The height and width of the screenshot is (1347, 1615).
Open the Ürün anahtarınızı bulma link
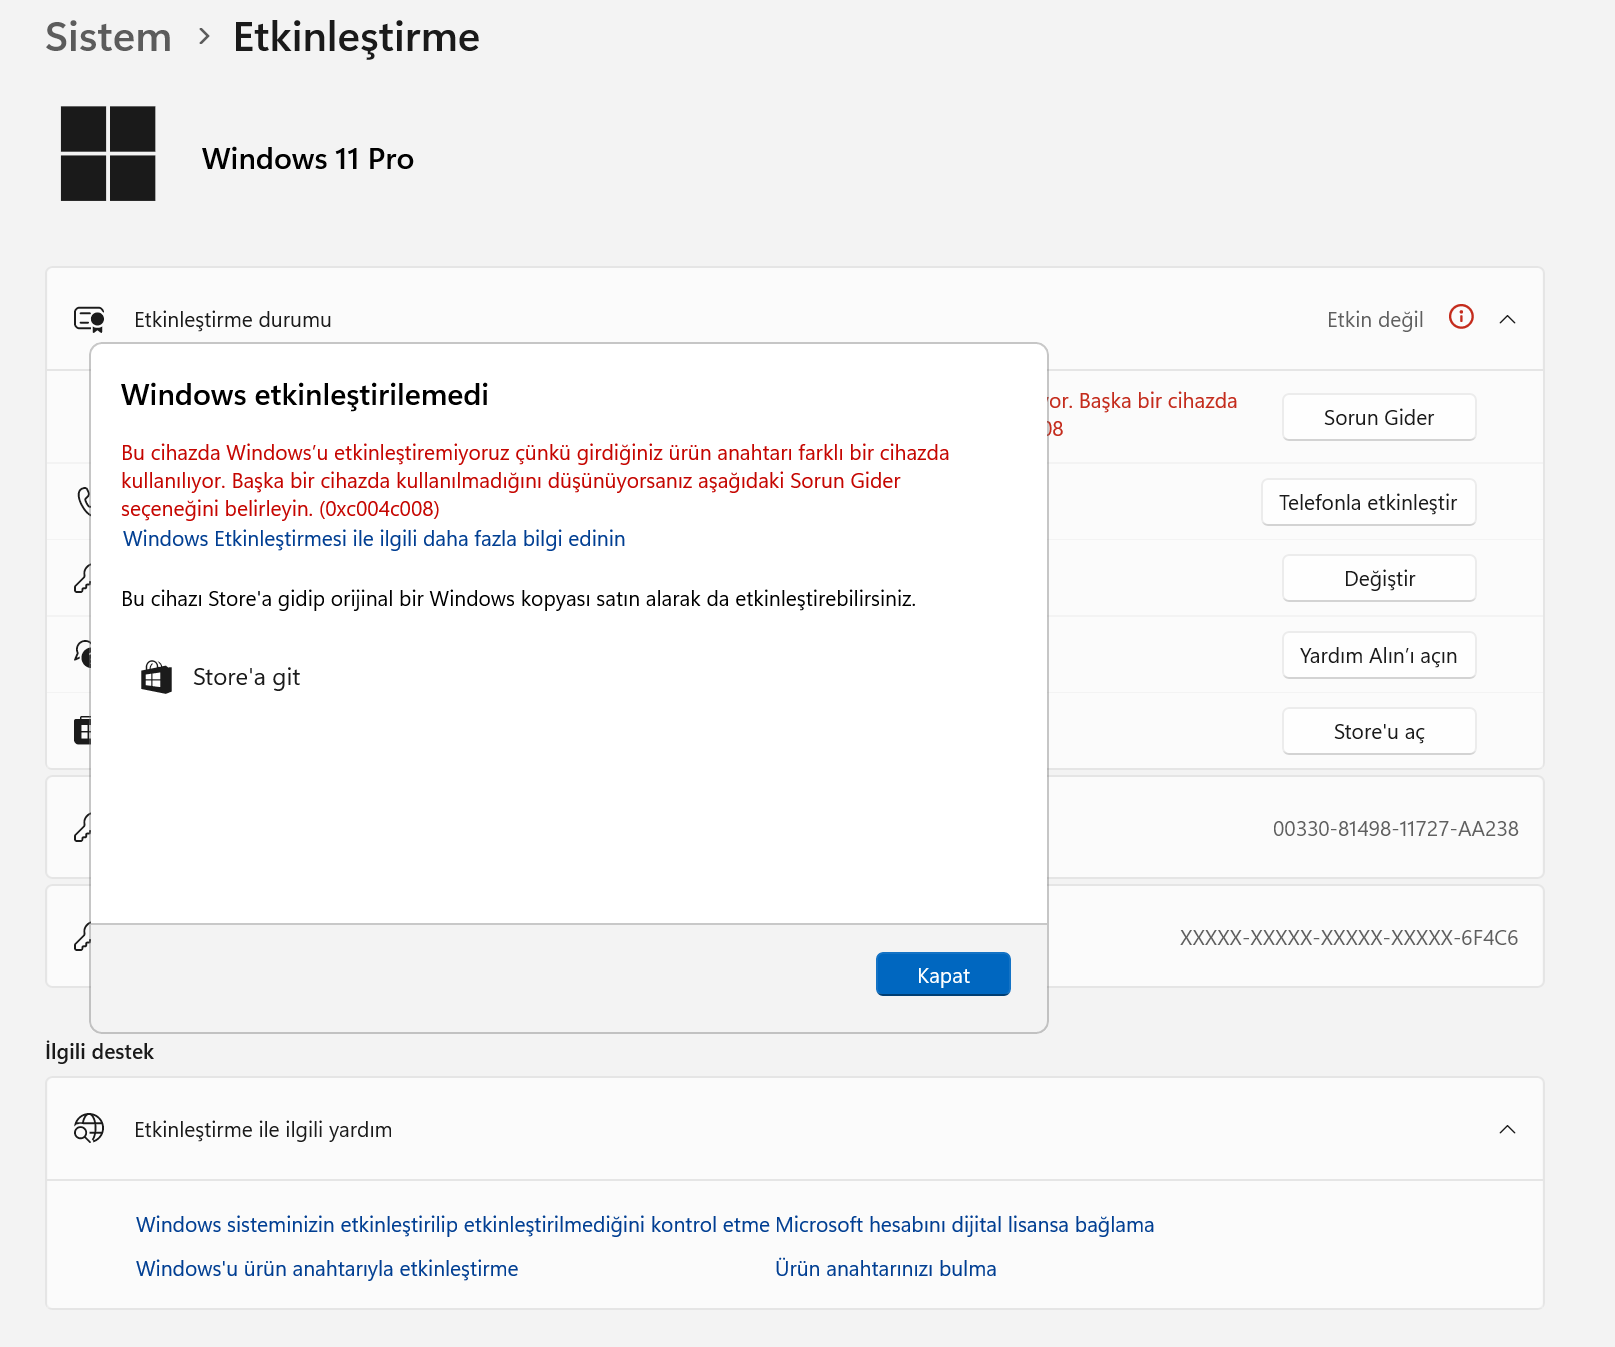point(886,1268)
